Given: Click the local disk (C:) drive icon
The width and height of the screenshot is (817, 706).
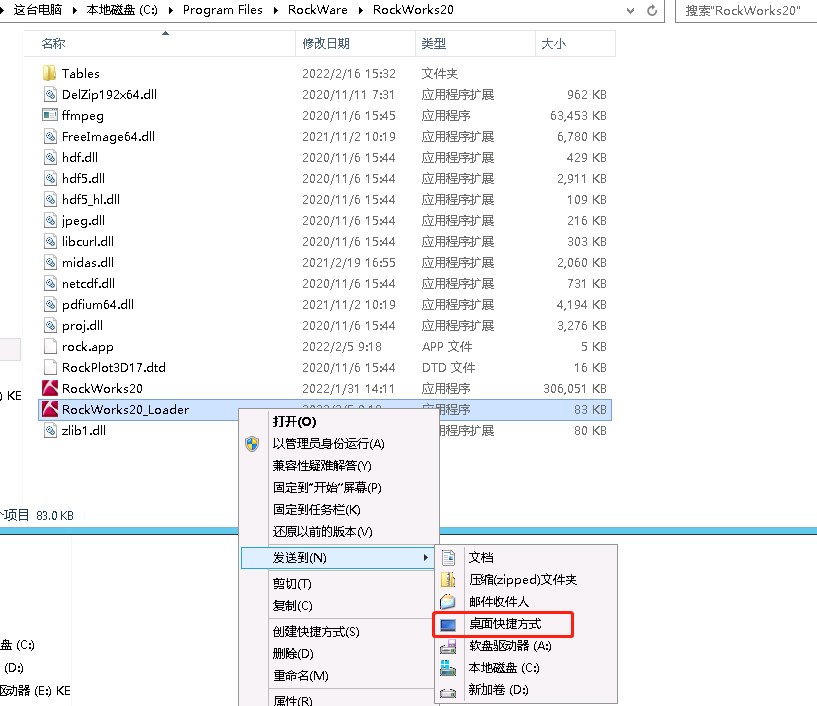Looking at the screenshot, I should 448,668.
